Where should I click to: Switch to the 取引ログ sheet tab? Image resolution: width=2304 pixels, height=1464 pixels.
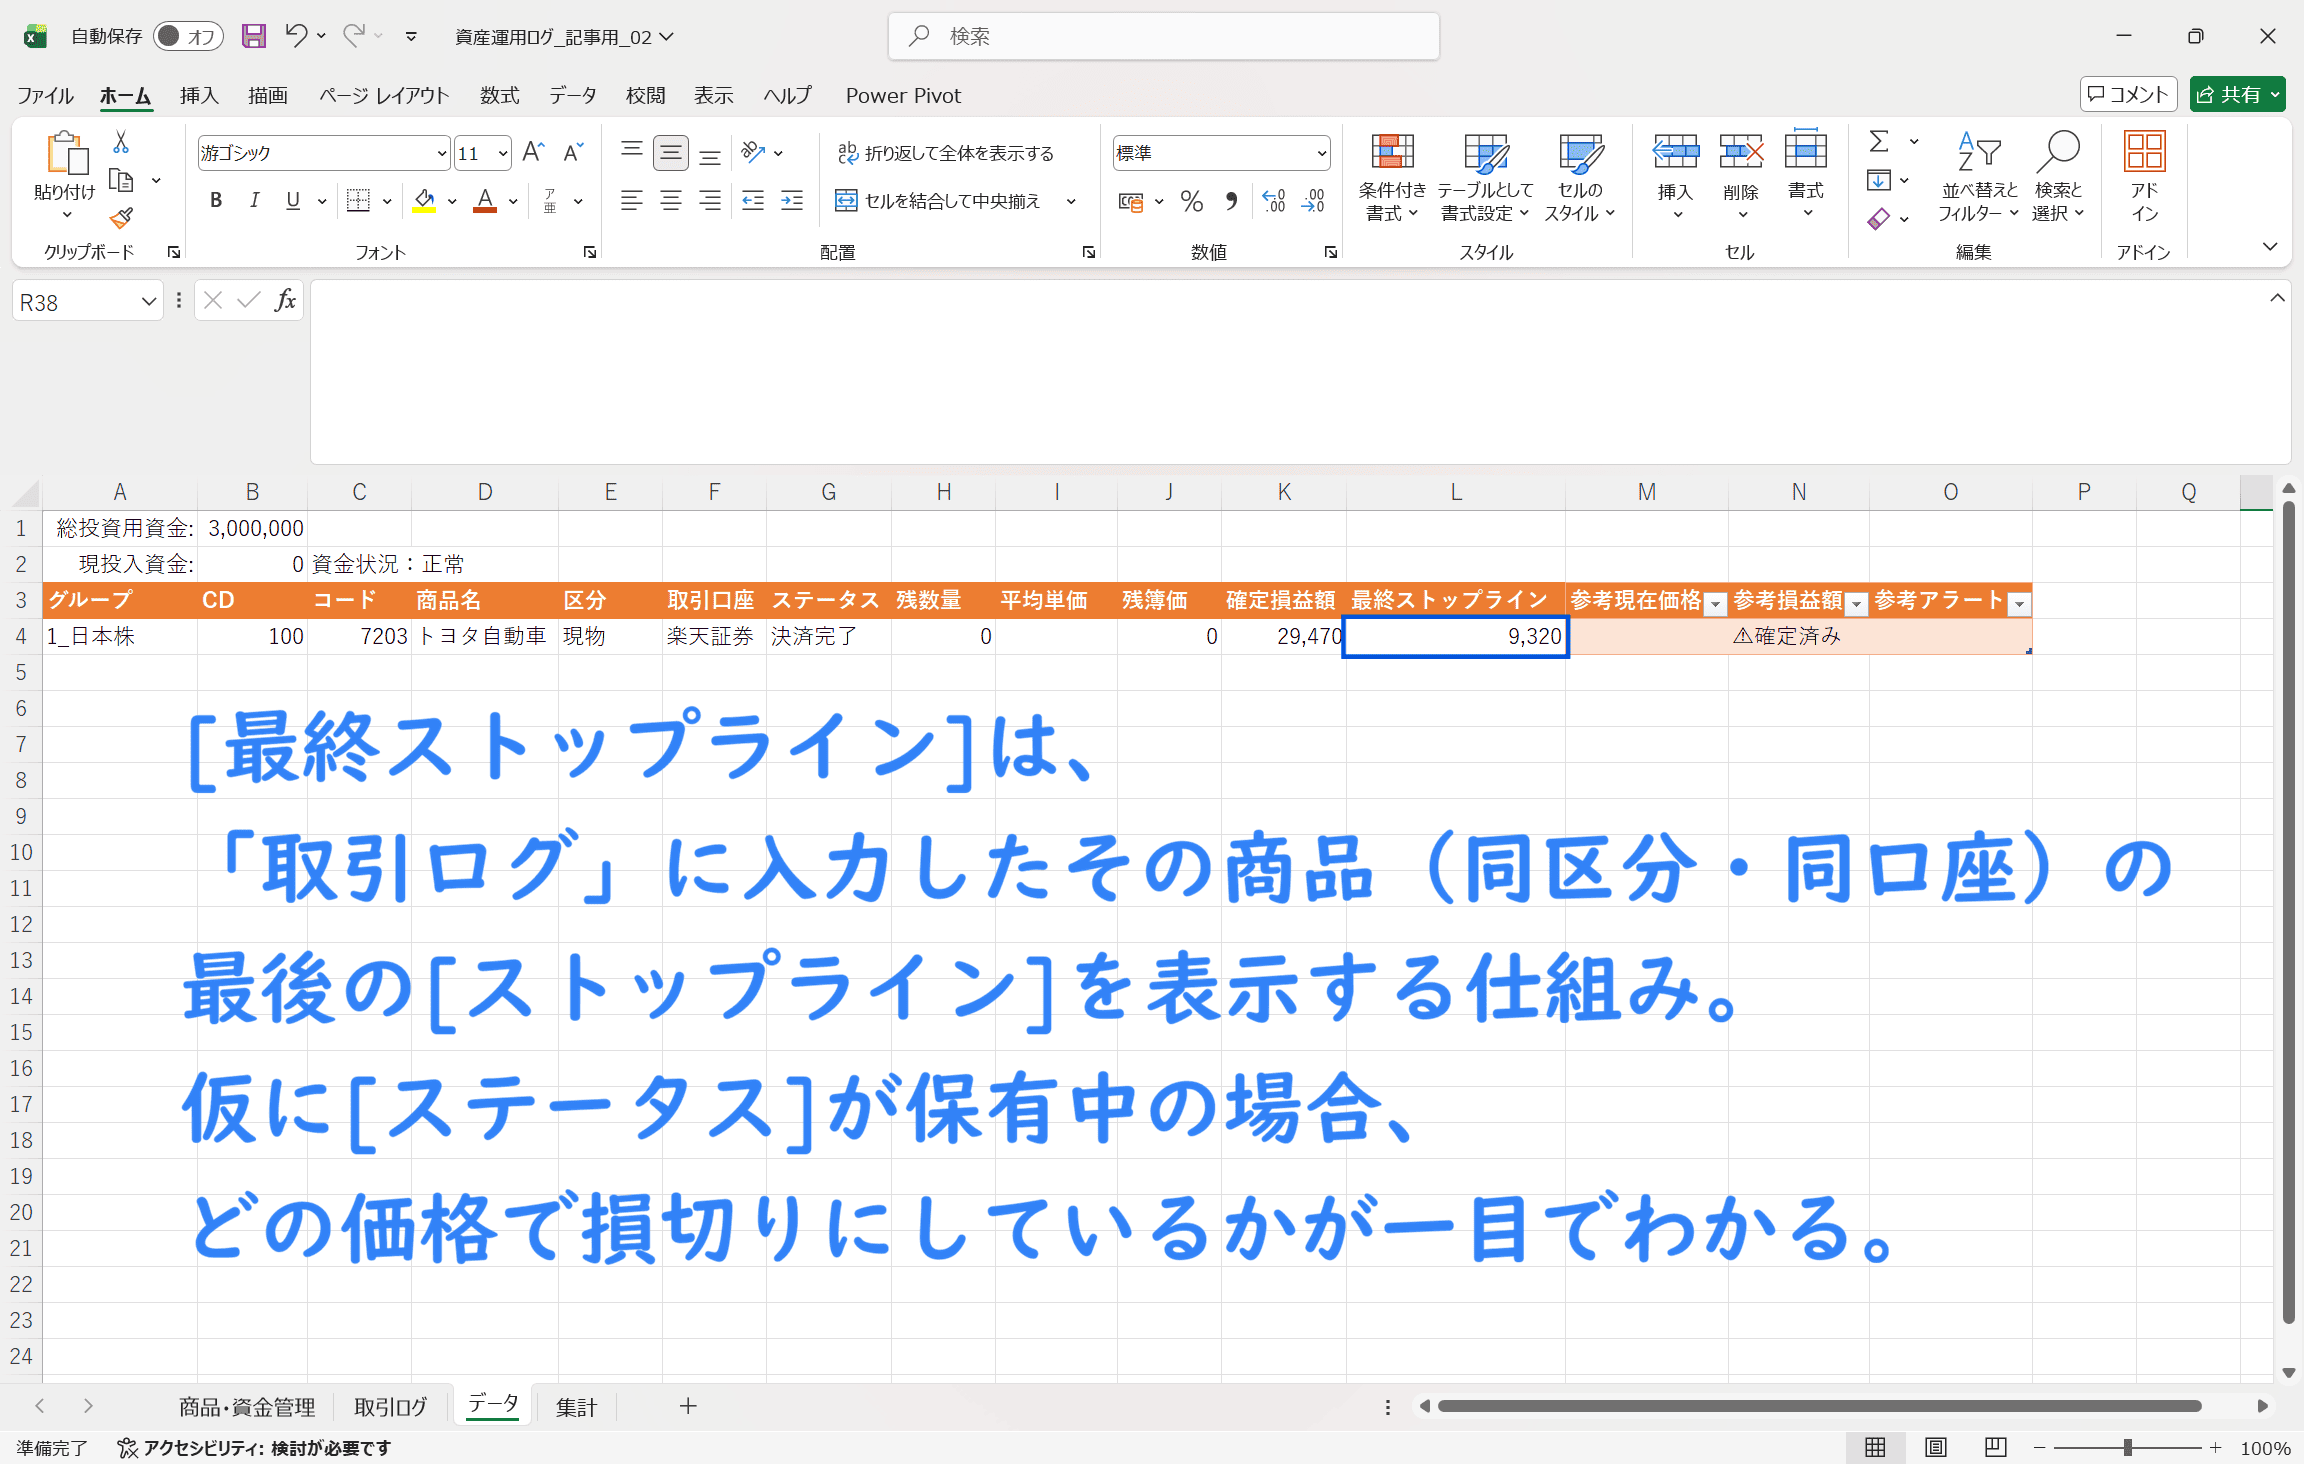pos(390,1406)
